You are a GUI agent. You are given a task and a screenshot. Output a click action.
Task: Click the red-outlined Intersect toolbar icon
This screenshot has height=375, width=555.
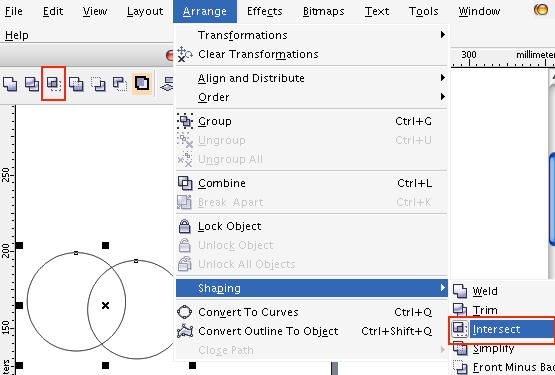(53, 84)
